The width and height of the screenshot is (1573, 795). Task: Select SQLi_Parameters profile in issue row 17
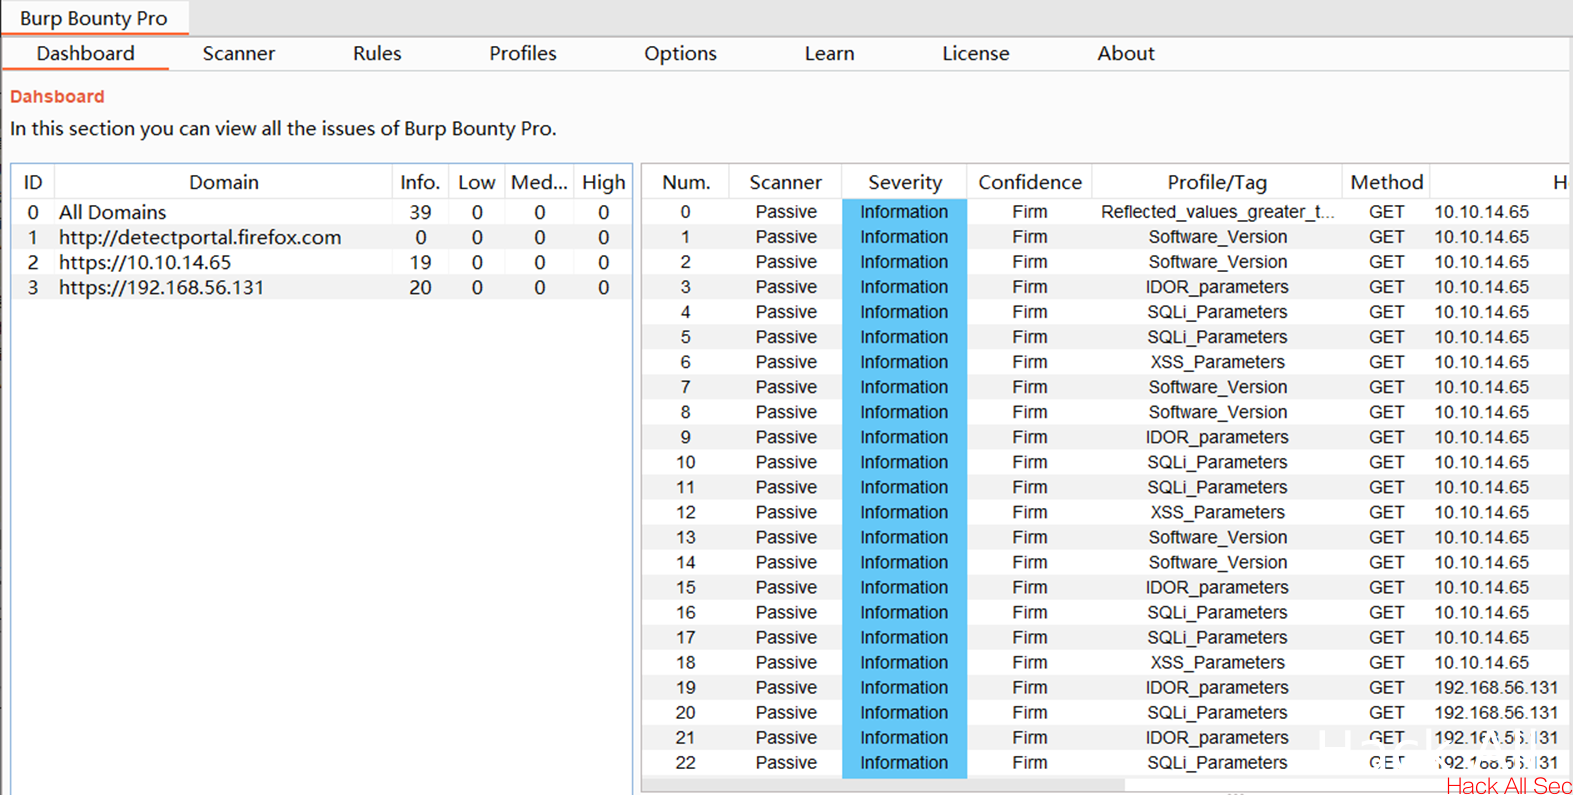[x=1217, y=637]
